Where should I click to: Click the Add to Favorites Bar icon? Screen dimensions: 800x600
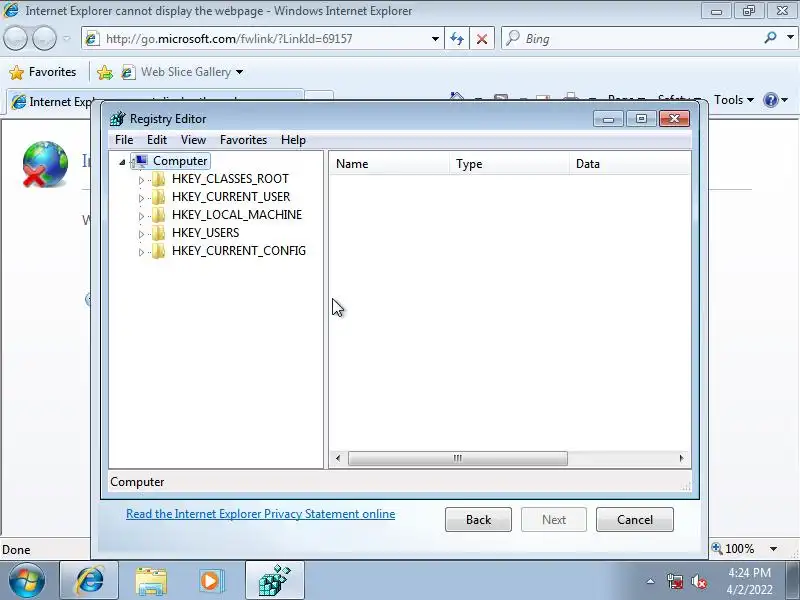[105, 72]
